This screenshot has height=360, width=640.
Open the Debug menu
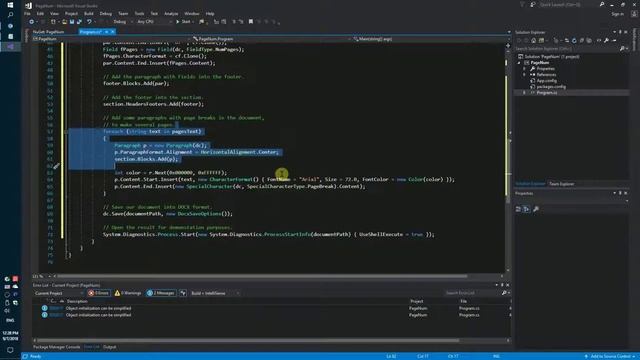(x=105, y=13)
